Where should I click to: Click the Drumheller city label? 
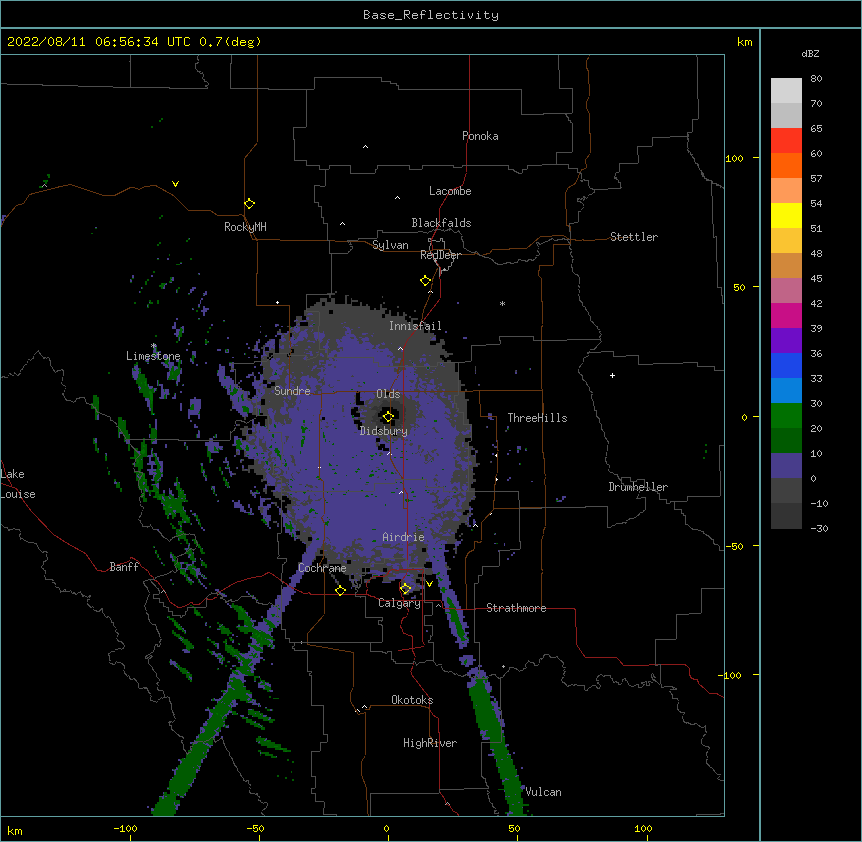[x=638, y=487]
